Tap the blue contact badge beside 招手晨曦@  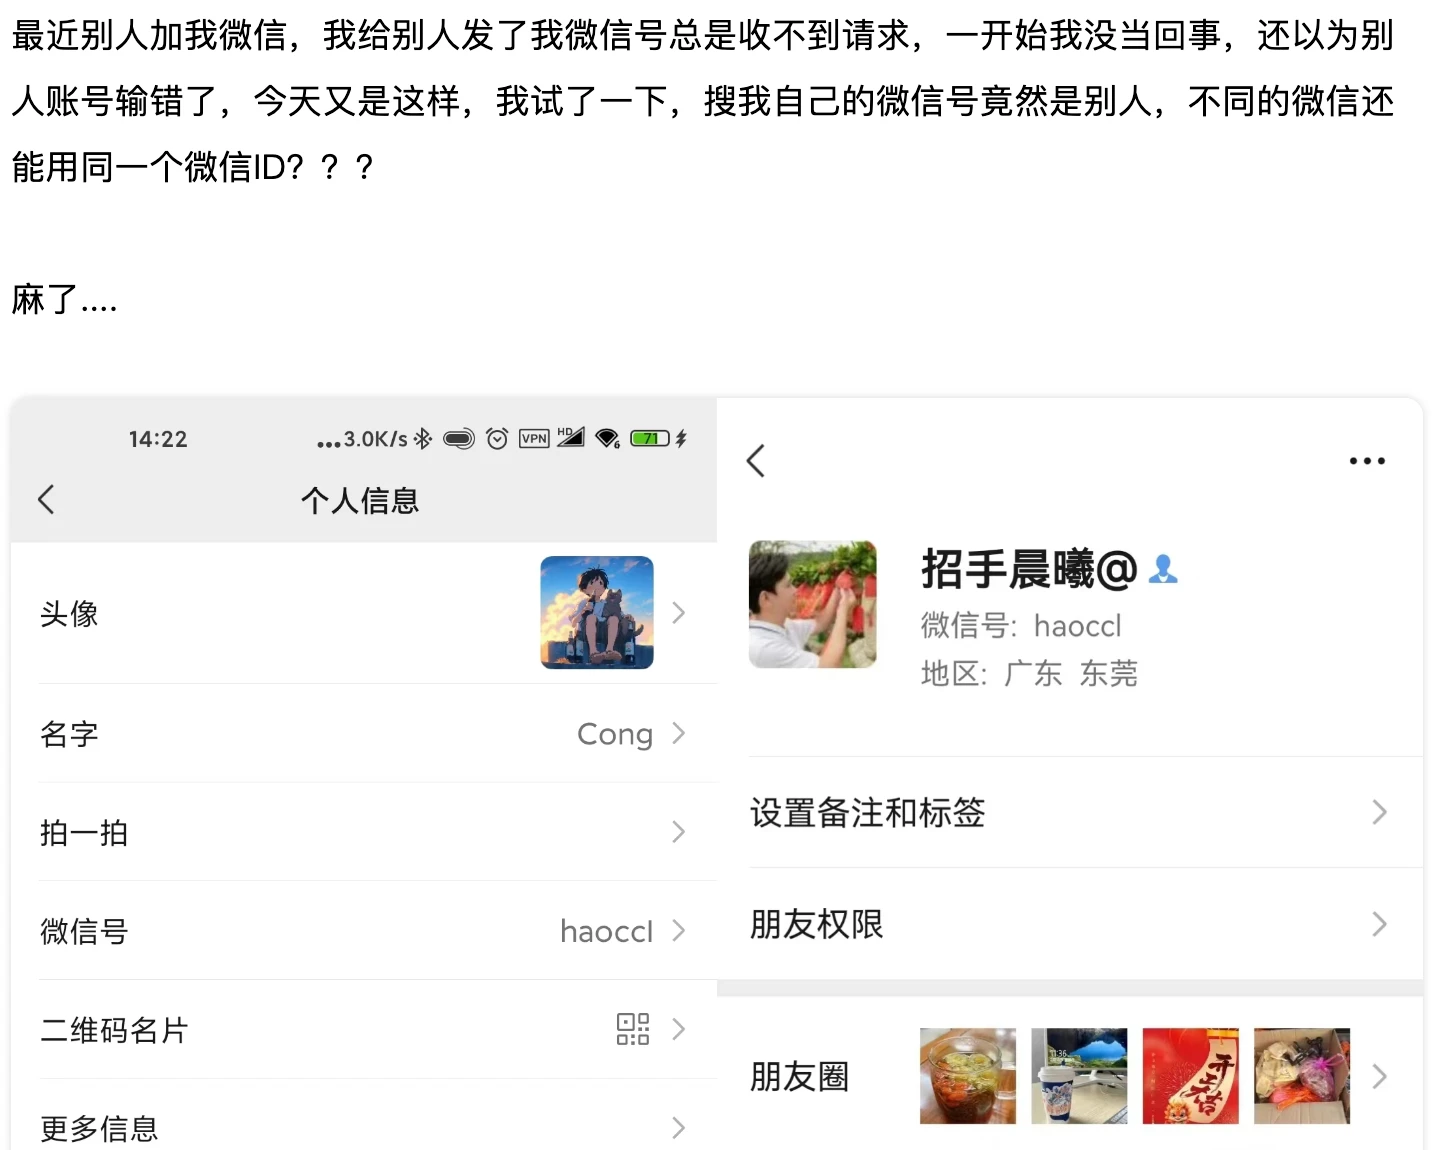pos(1163,569)
